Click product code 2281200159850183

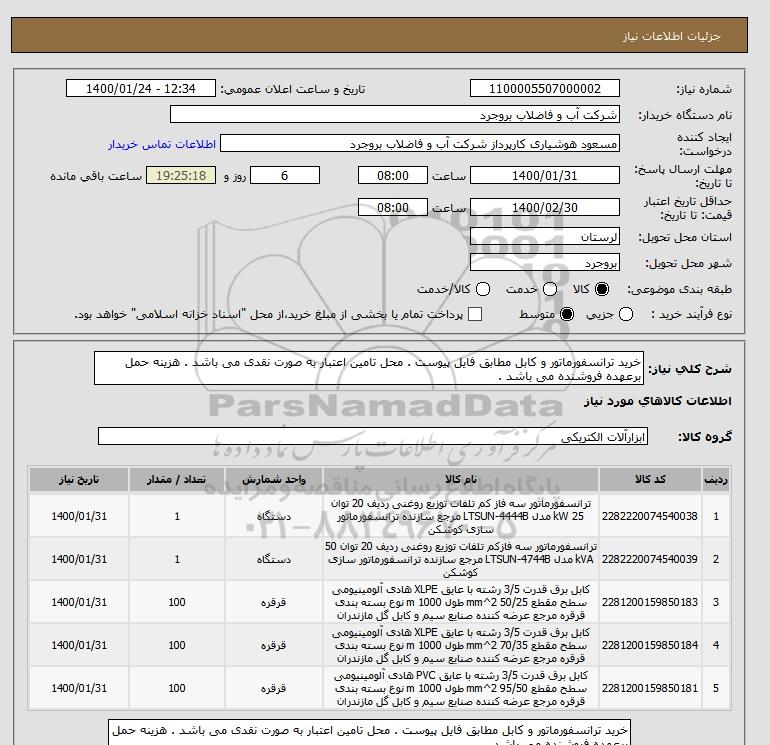point(650,602)
